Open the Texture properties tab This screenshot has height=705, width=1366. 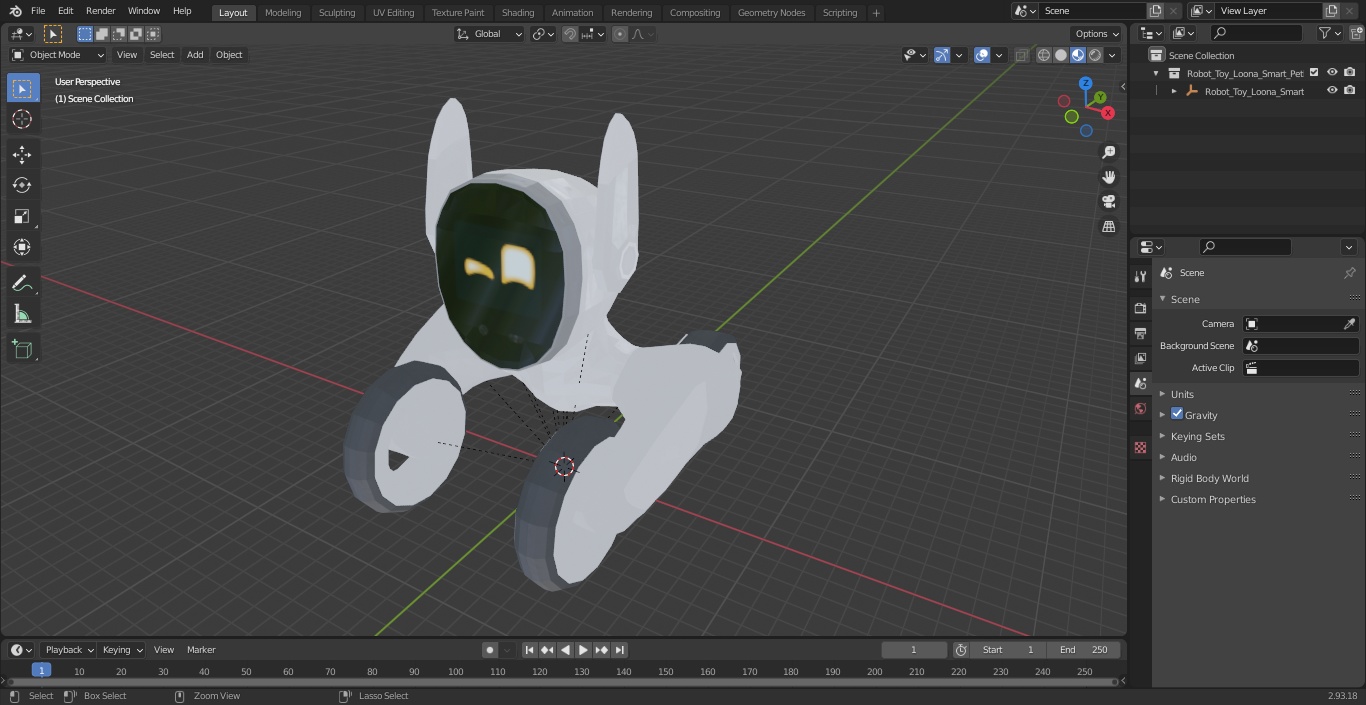tap(1140, 447)
